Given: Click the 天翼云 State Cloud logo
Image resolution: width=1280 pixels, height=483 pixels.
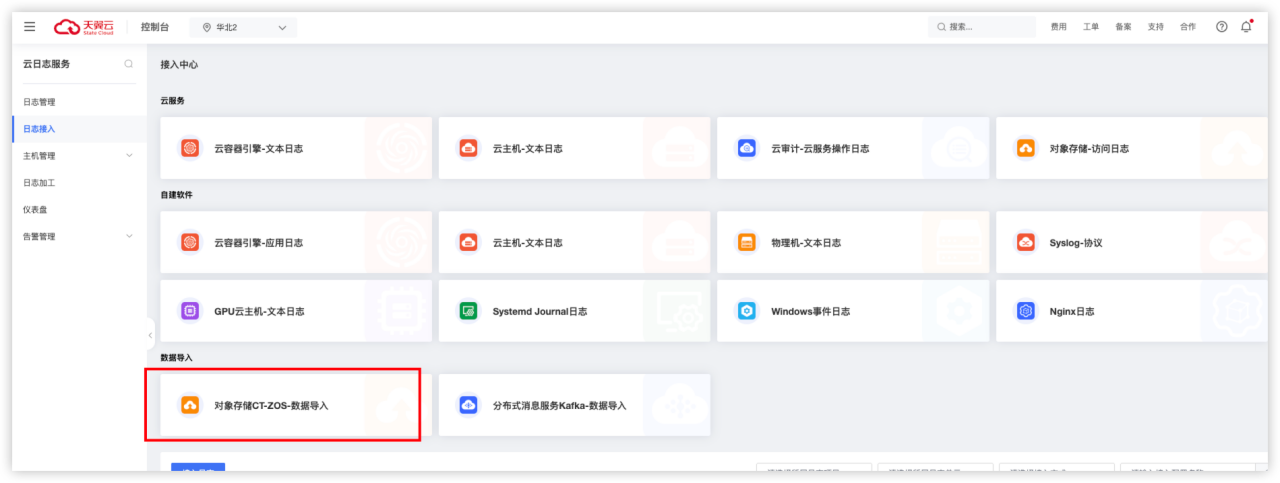Looking at the screenshot, I should point(84,27).
